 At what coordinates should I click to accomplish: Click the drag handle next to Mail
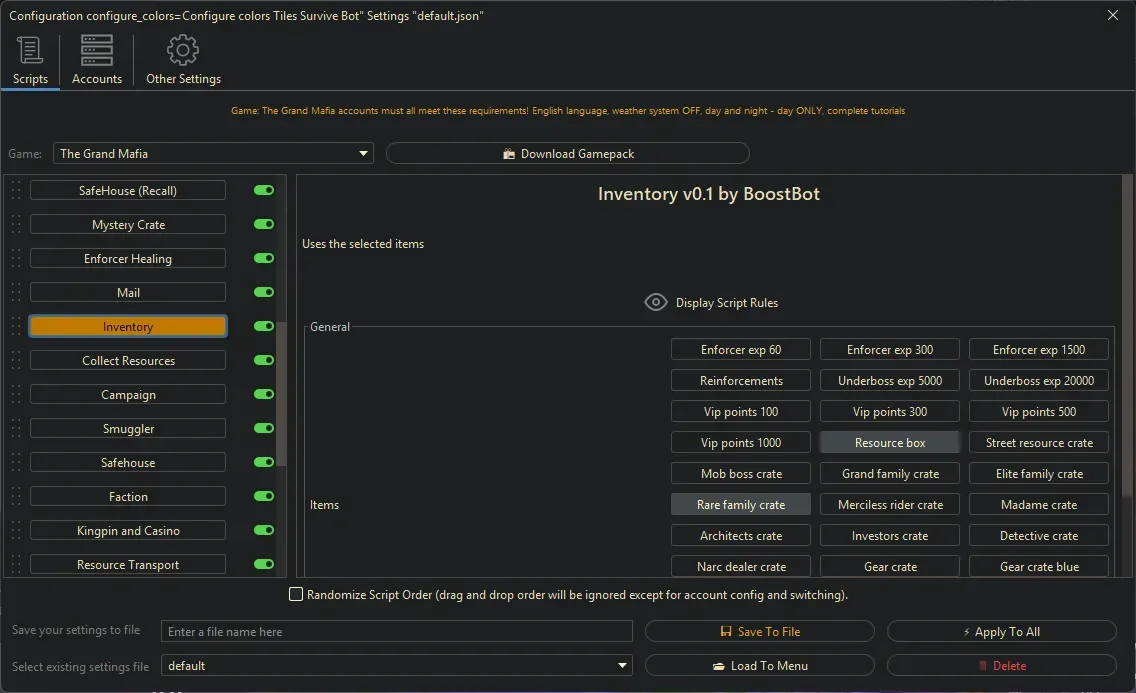tap(16, 293)
